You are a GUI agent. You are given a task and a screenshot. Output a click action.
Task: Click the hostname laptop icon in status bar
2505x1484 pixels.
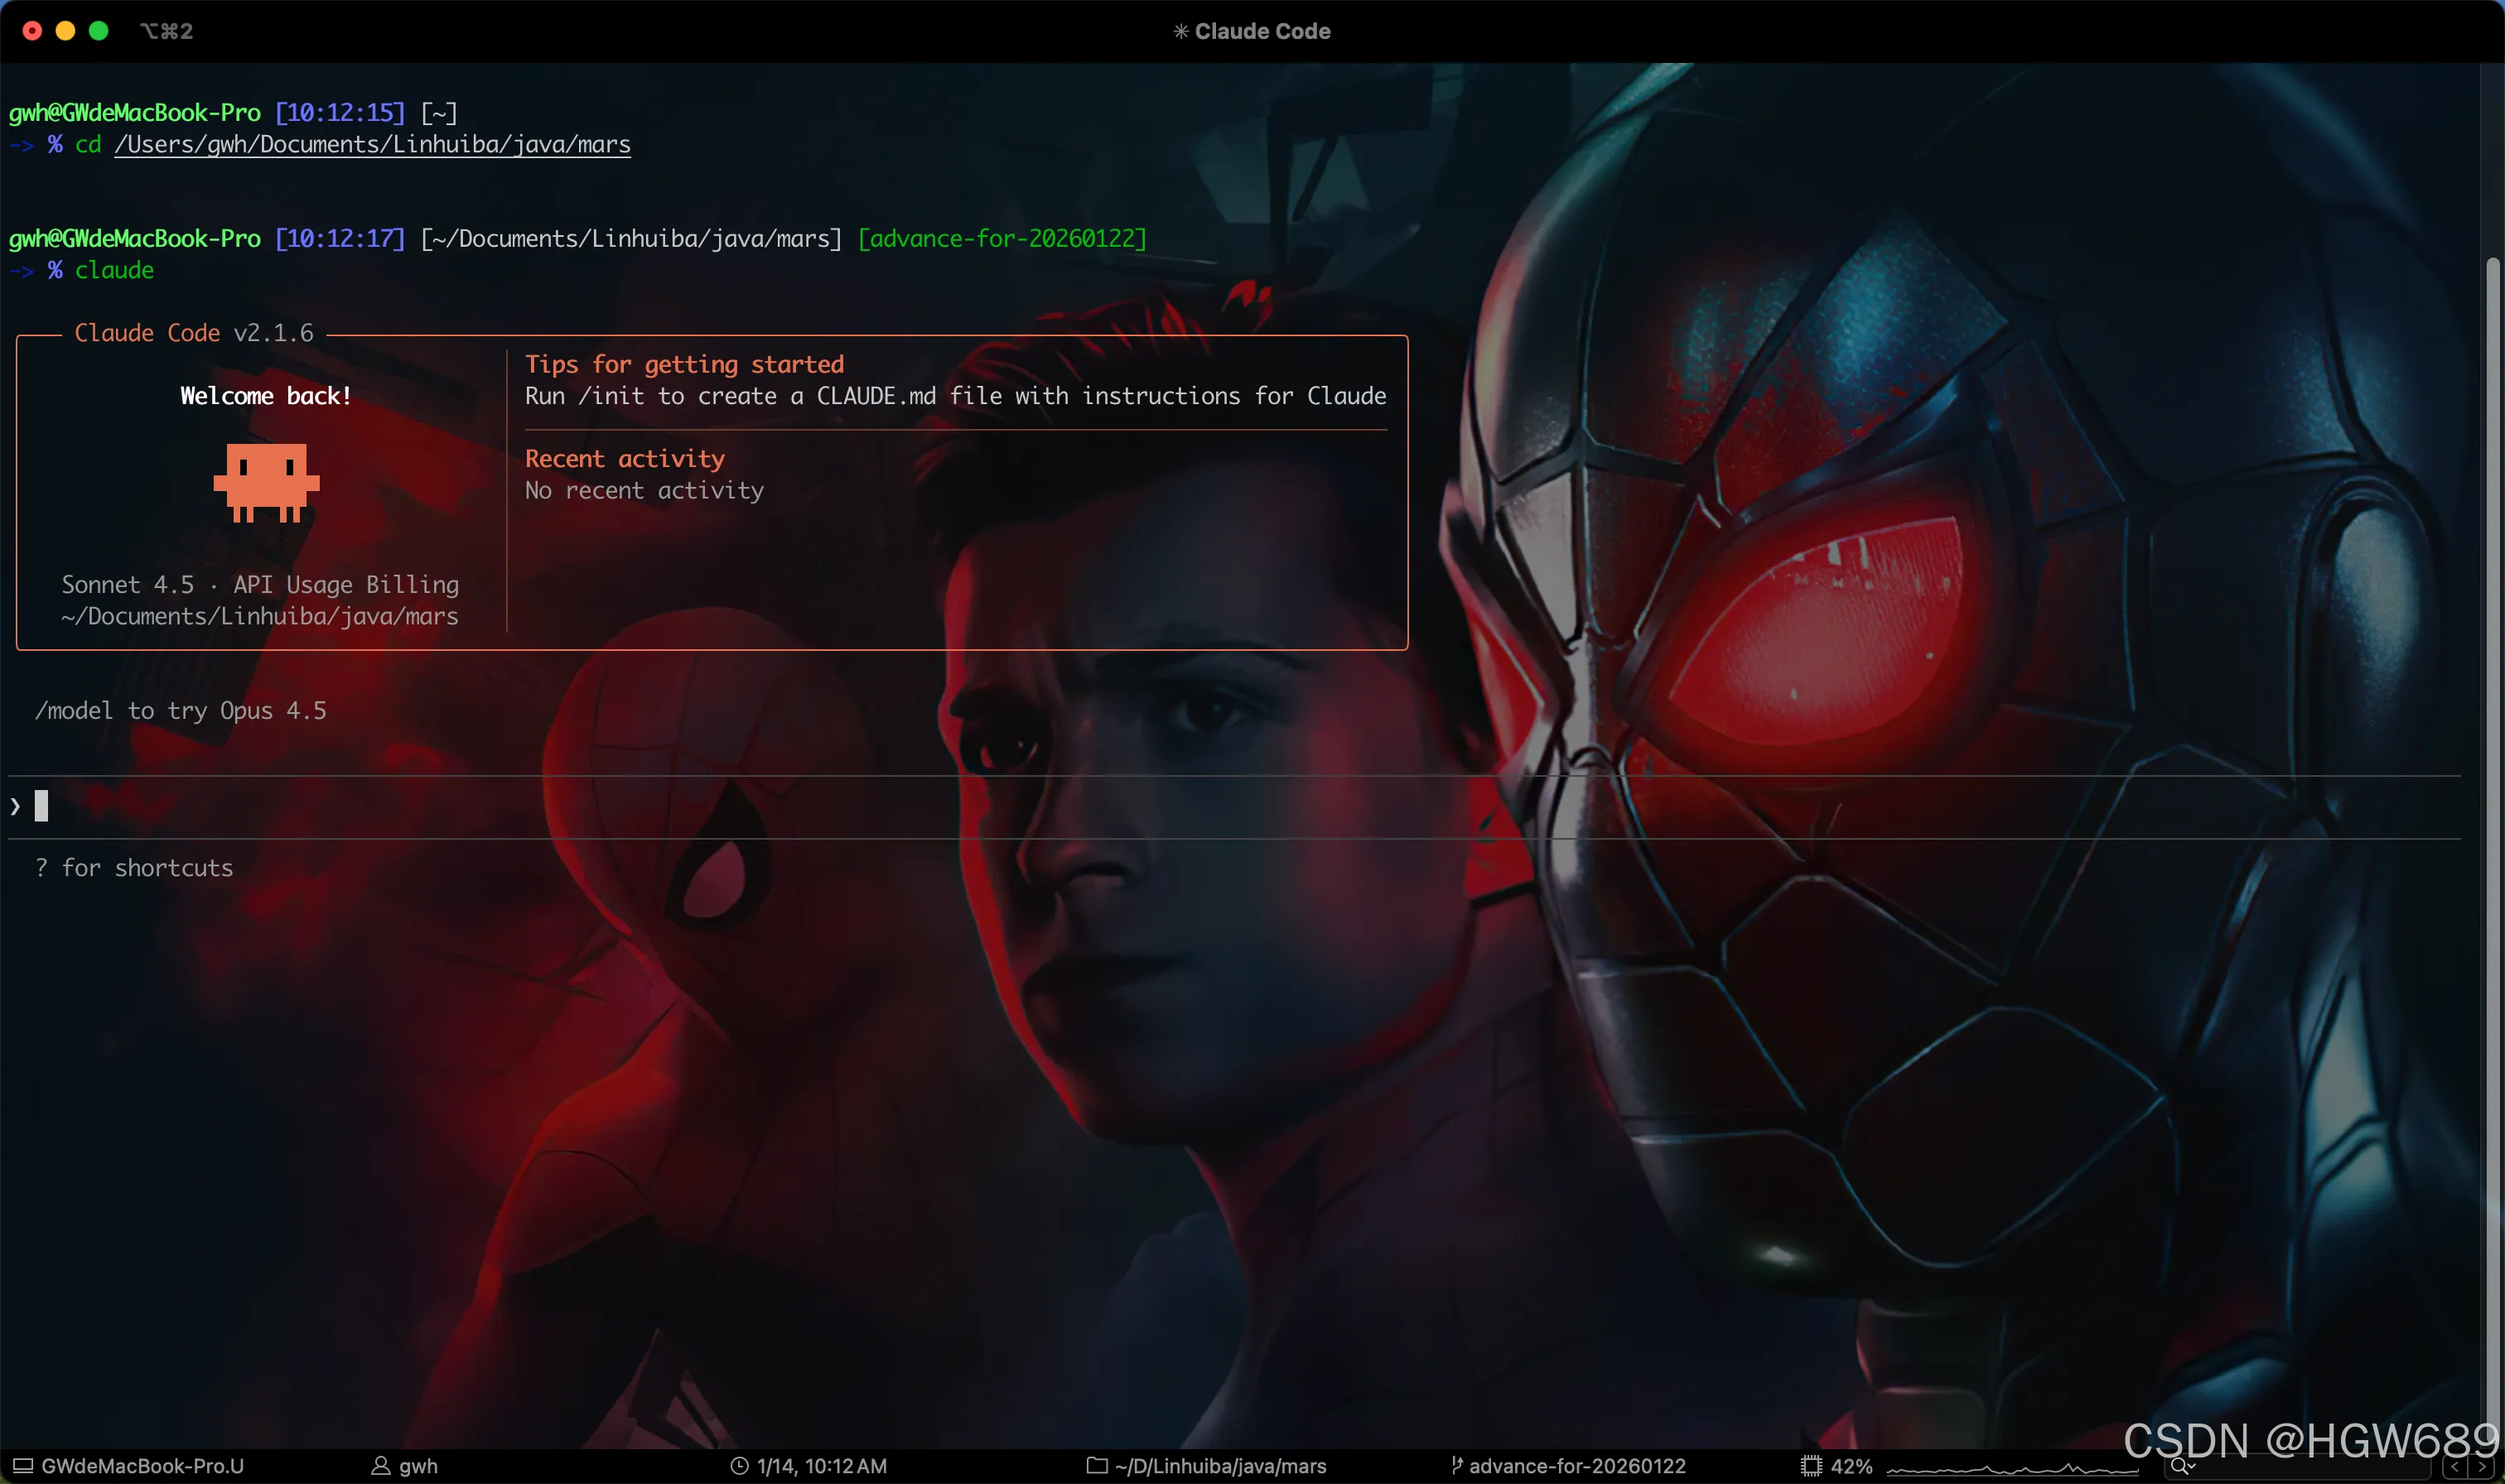pyautogui.click(x=22, y=1466)
